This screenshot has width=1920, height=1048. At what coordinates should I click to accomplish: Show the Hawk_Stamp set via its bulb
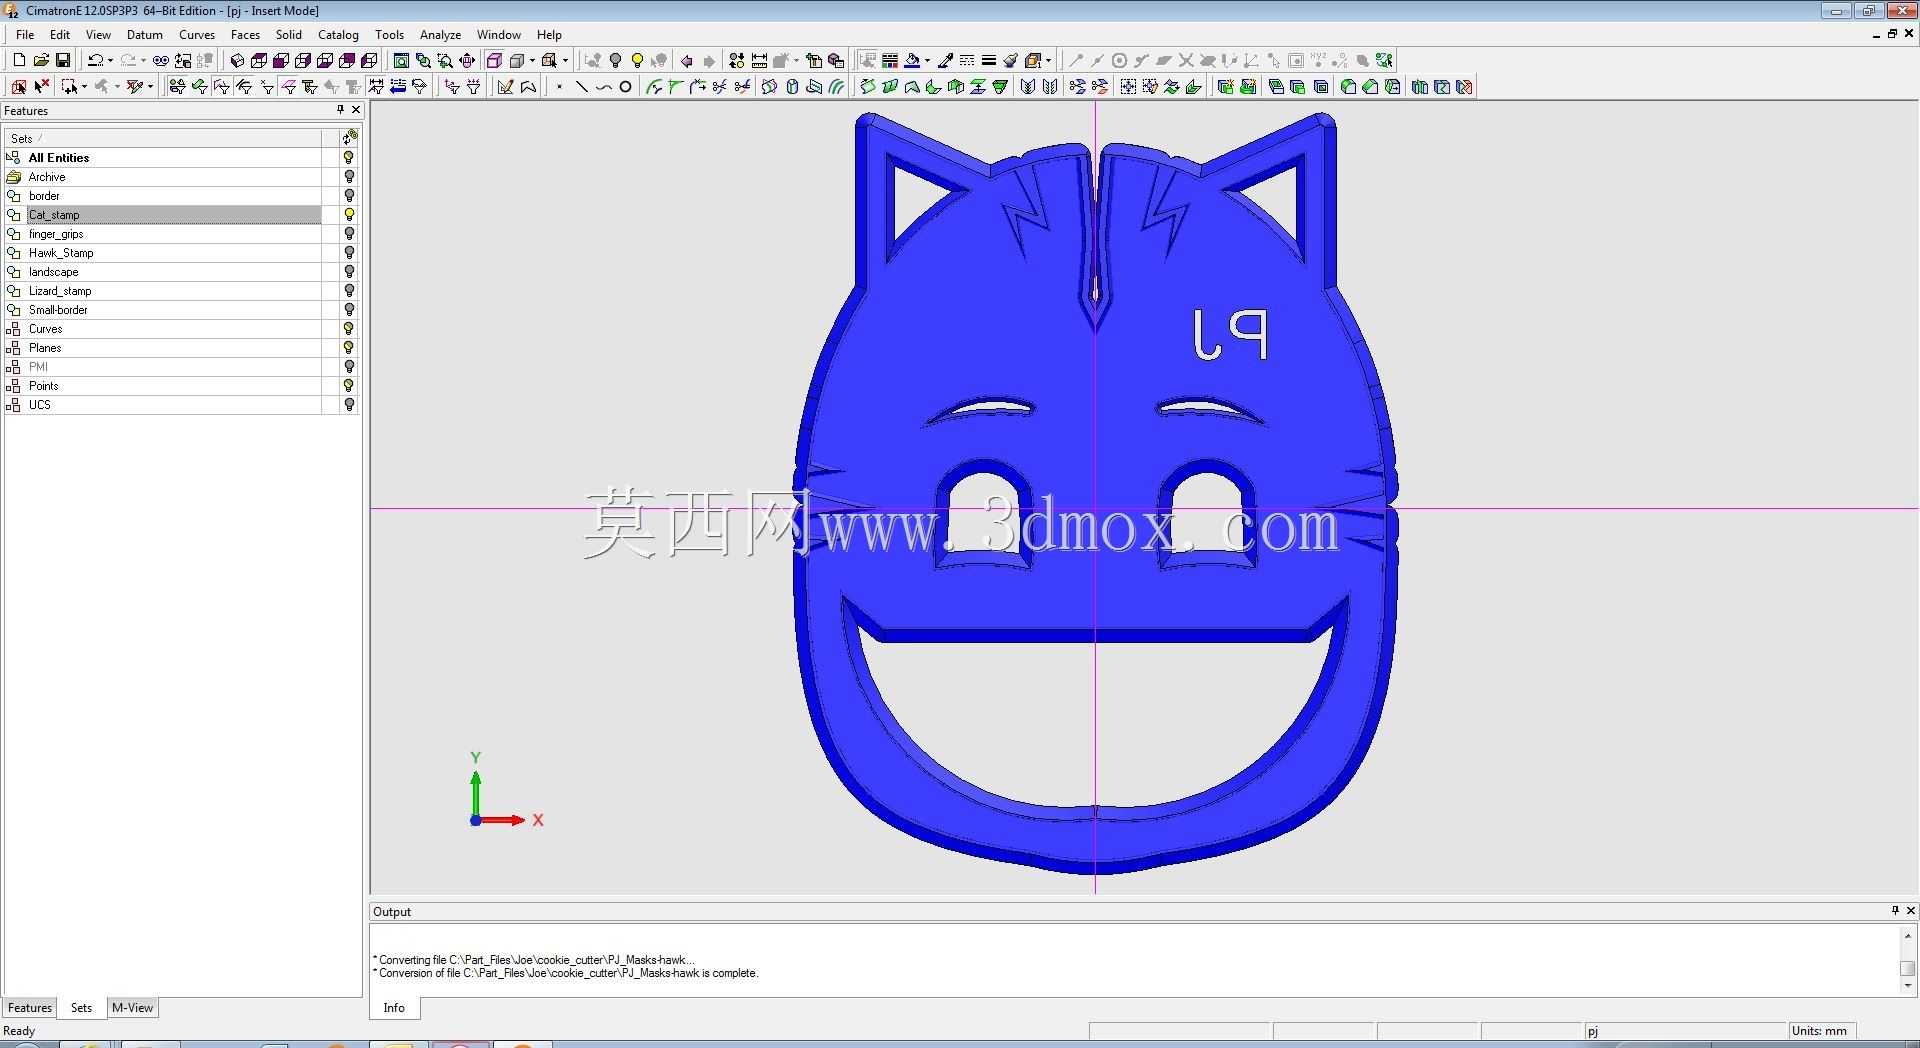click(349, 253)
